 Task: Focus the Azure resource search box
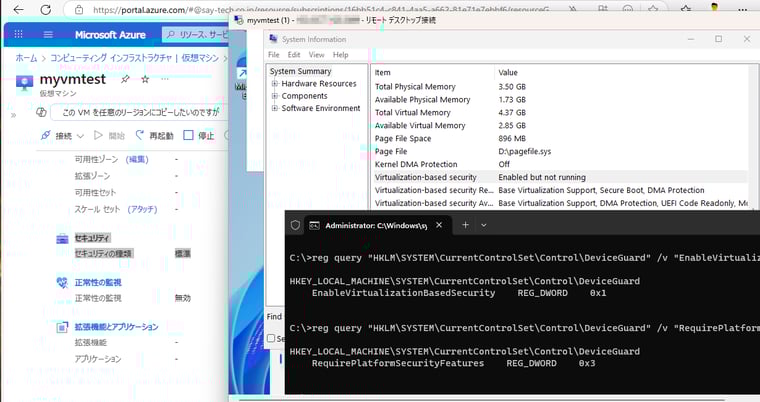(196, 34)
